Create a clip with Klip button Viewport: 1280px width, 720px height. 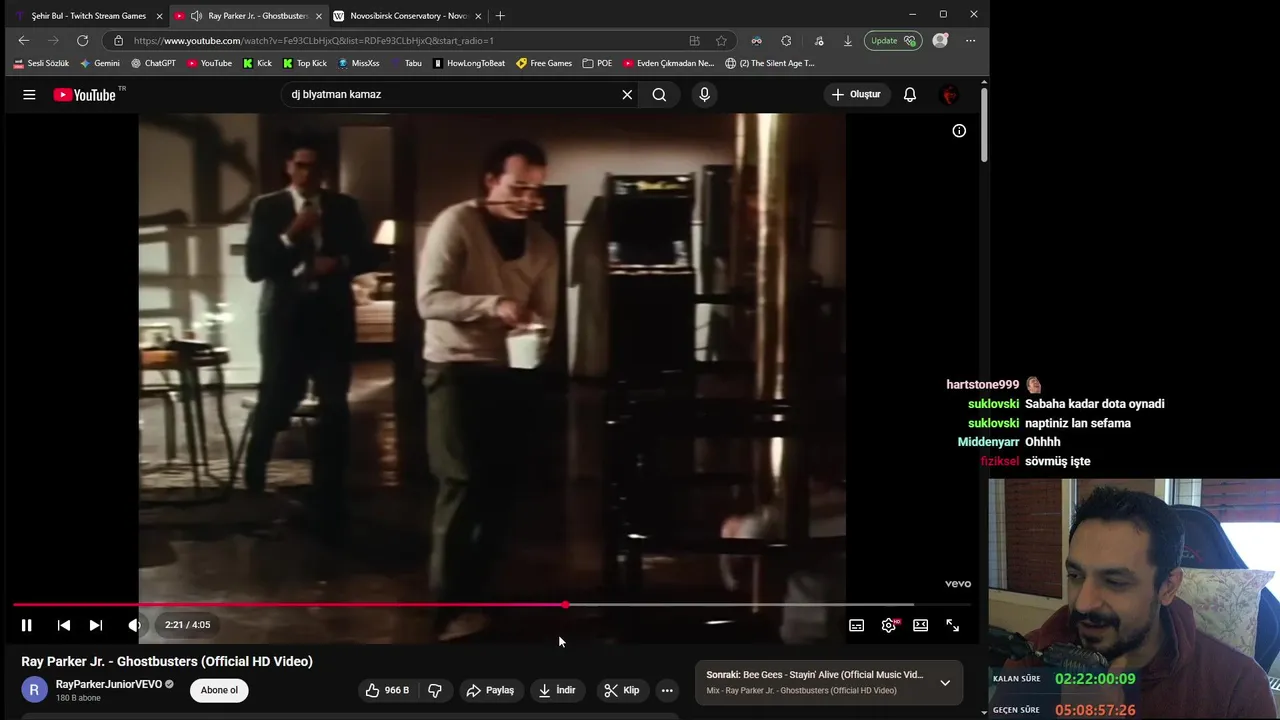(622, 690)
